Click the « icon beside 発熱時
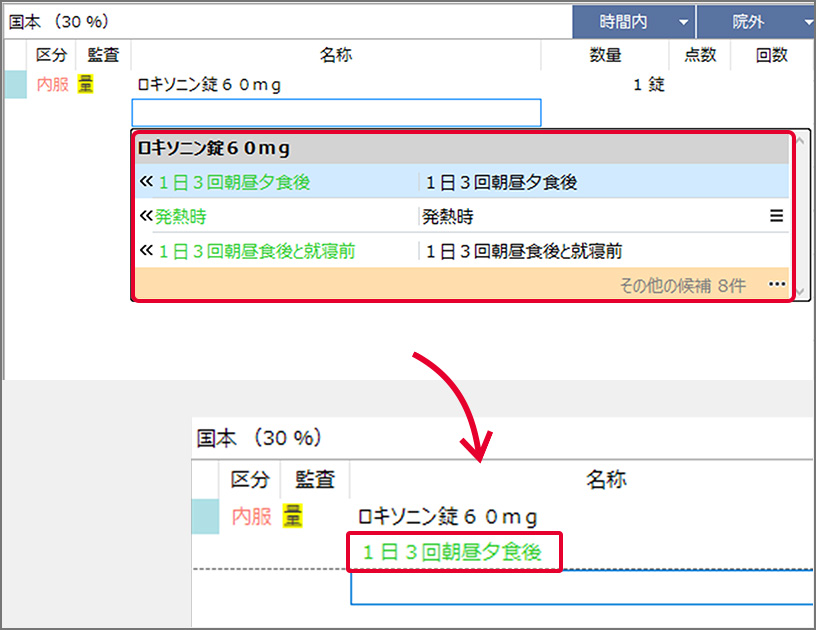The height and width of the screenshot is (630, 816). pos(146,216)
